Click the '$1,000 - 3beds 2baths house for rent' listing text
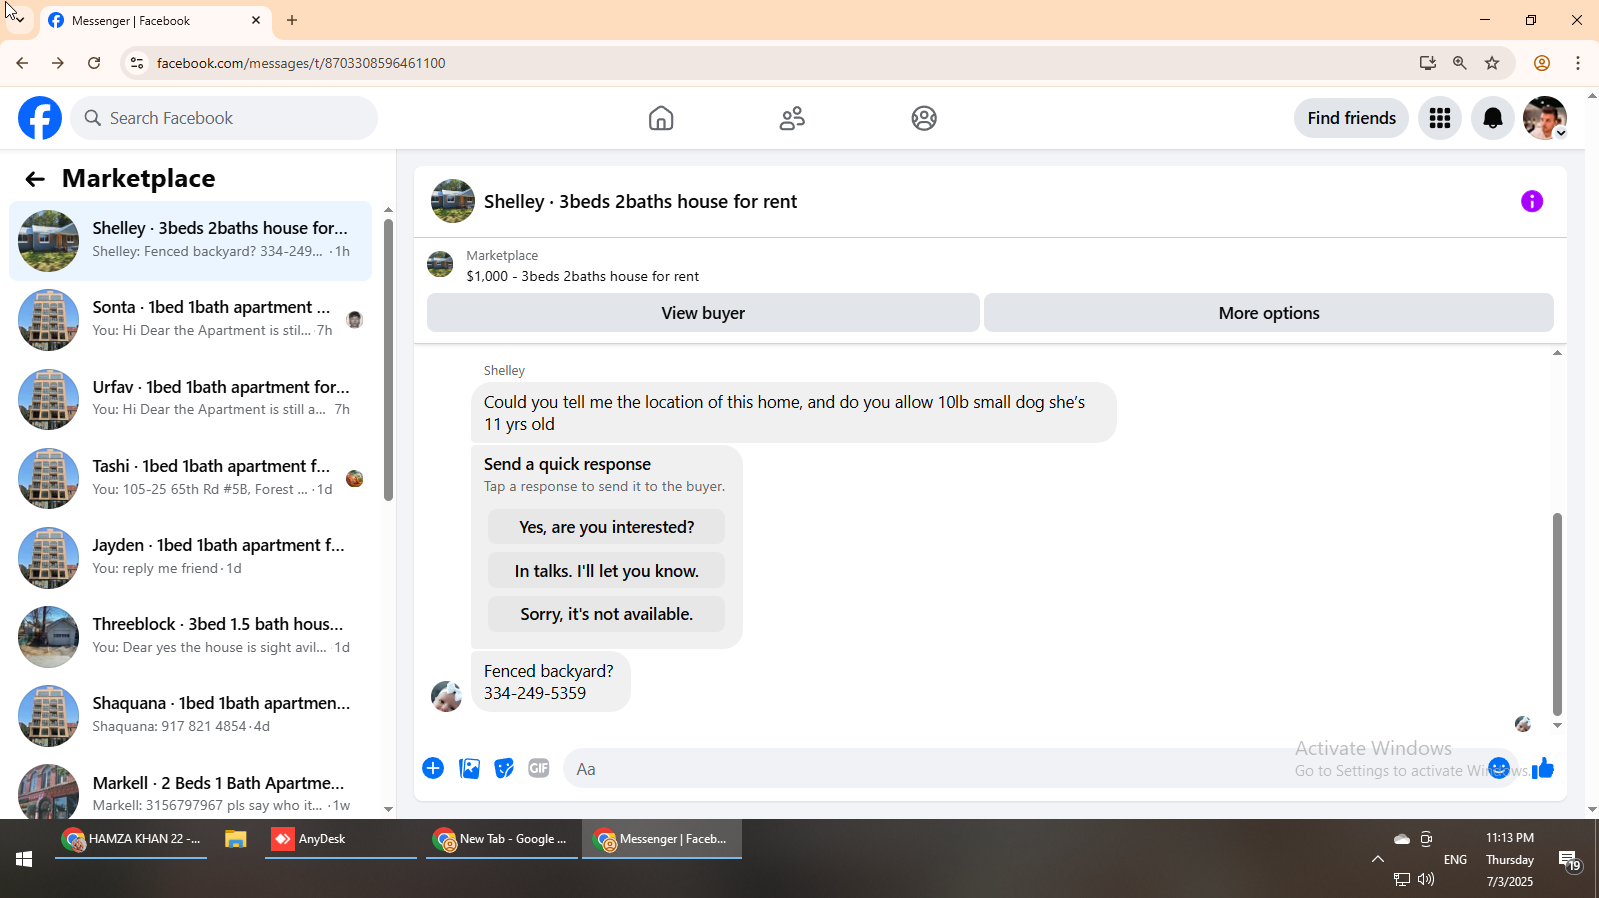This screenshot has height=898, width=1599. 583,277
